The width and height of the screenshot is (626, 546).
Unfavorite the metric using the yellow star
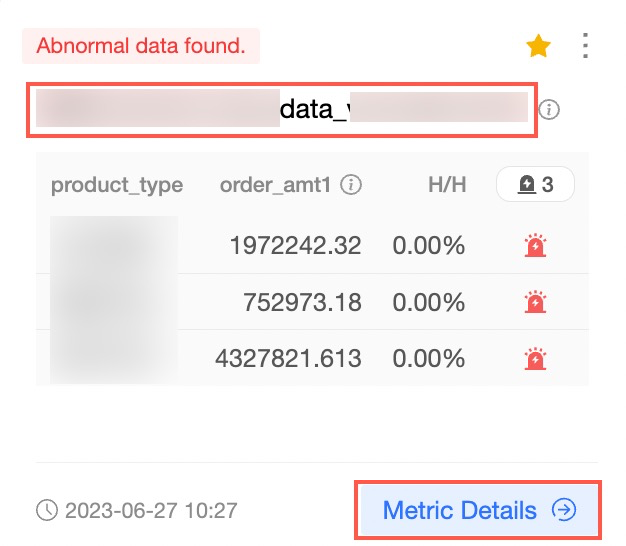click(538, 46)
